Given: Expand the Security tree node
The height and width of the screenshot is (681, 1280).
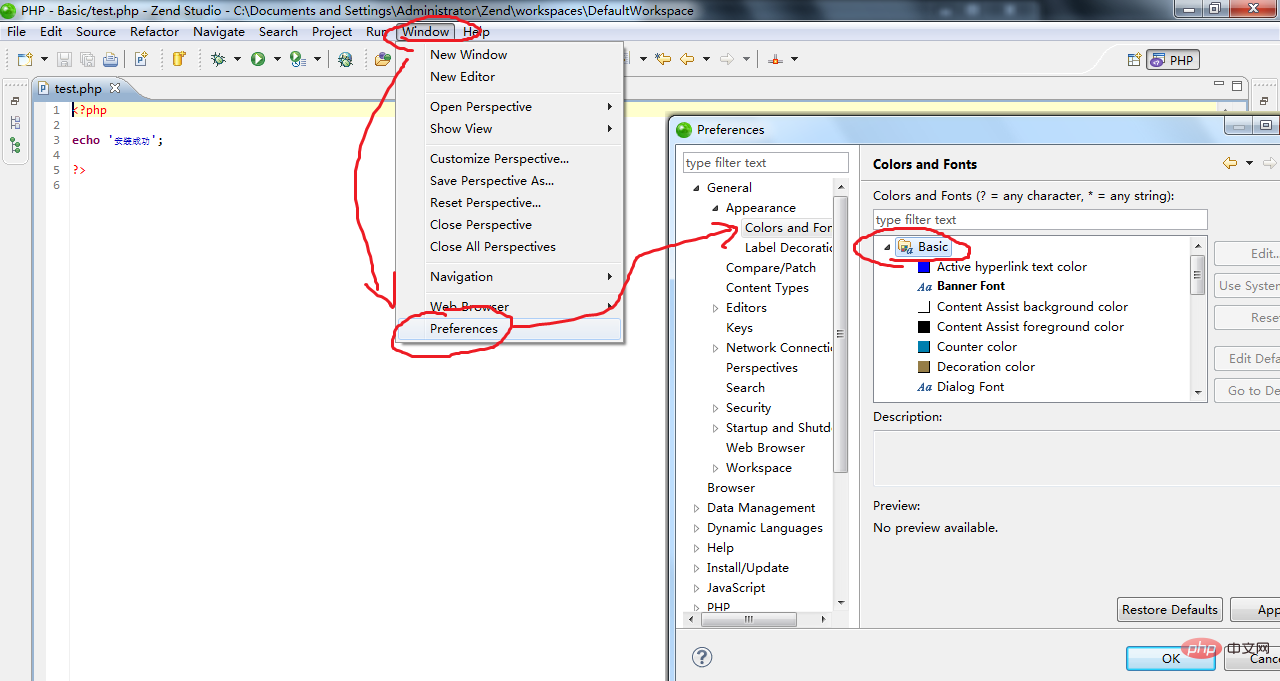Looking at the screenshot, I should click(715, 408).
